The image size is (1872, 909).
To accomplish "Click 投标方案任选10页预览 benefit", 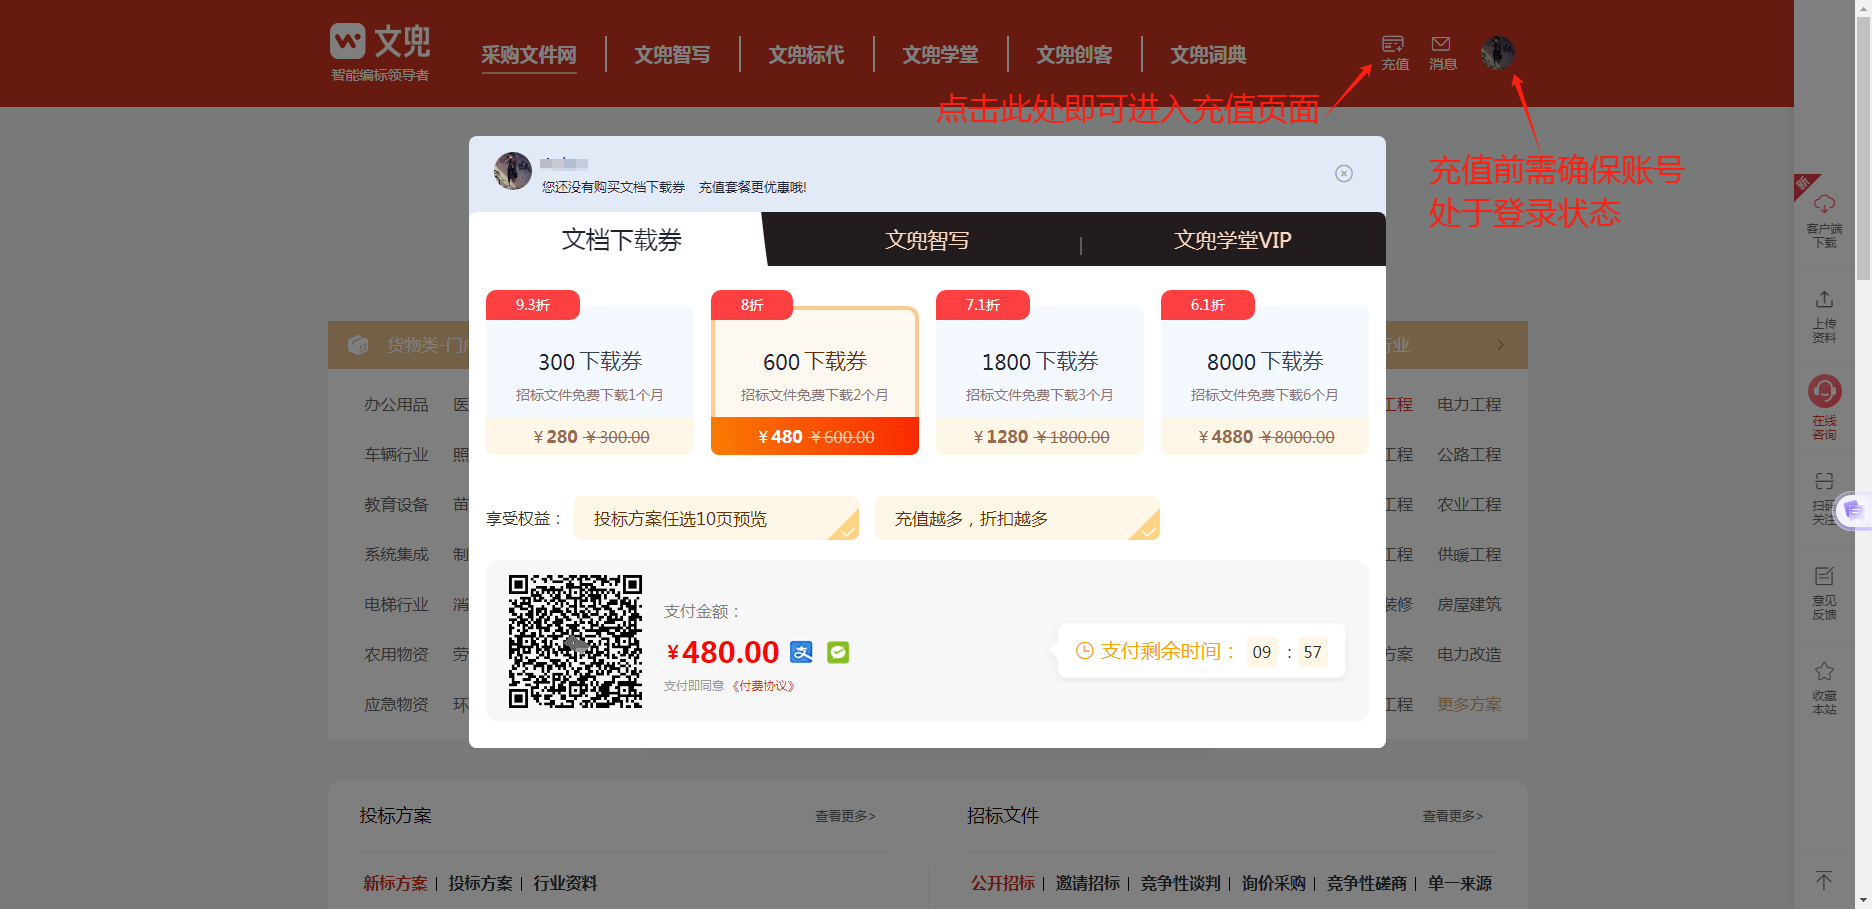I will [716, 518].
